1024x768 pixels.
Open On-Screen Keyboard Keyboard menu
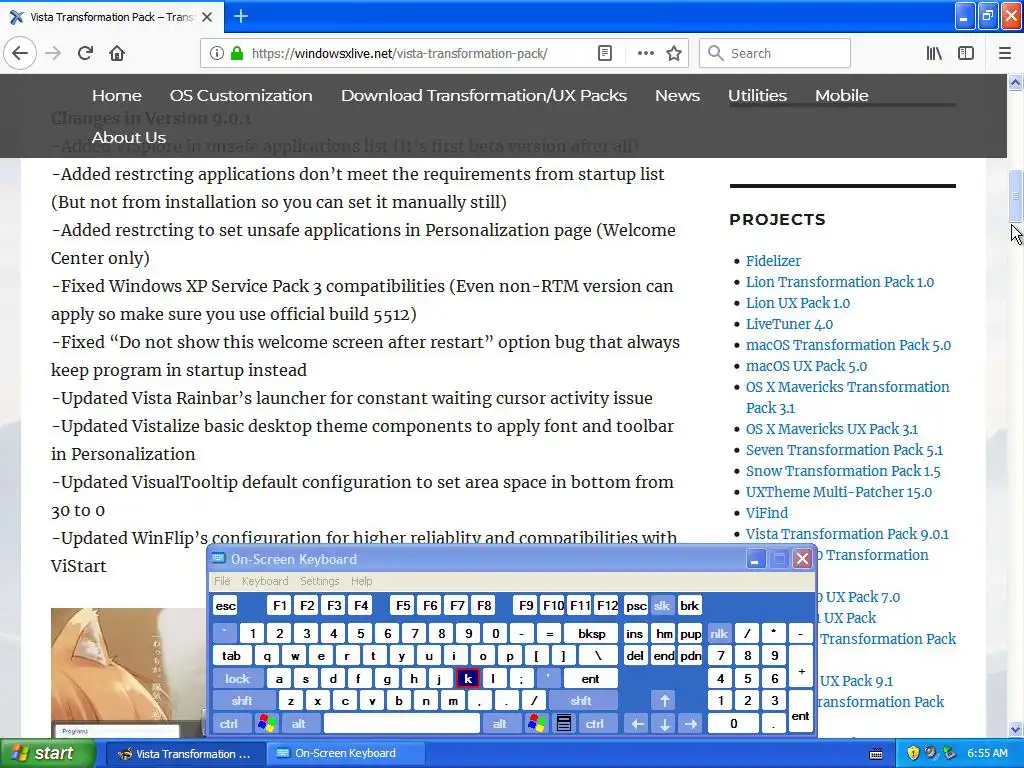(x=264, y=581)
